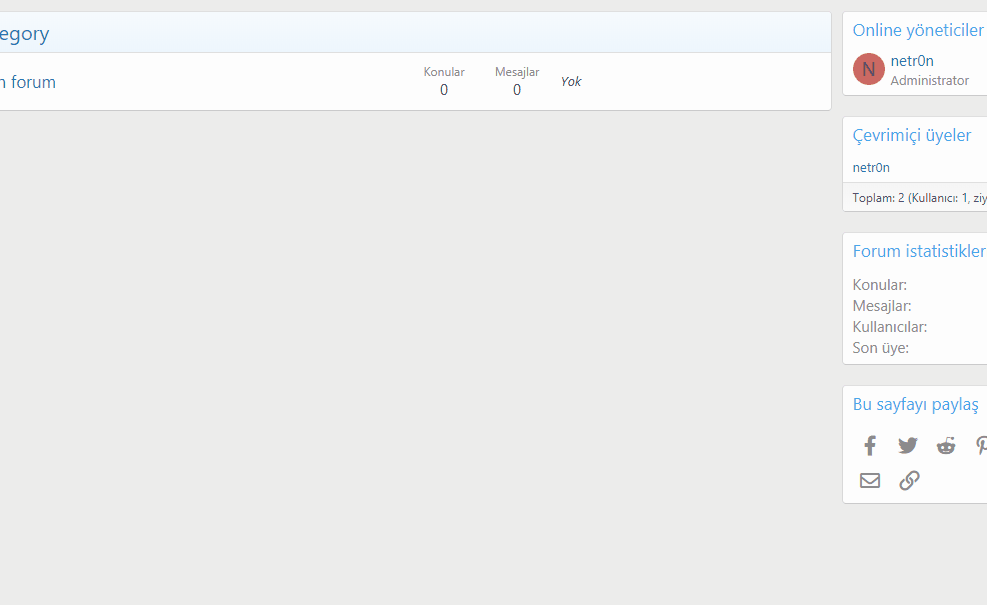The height and width of the screenshot is (605, 987).
Task: Click netr0n in the Çevrimiçi üyeler list
Action: coord(871,167)
